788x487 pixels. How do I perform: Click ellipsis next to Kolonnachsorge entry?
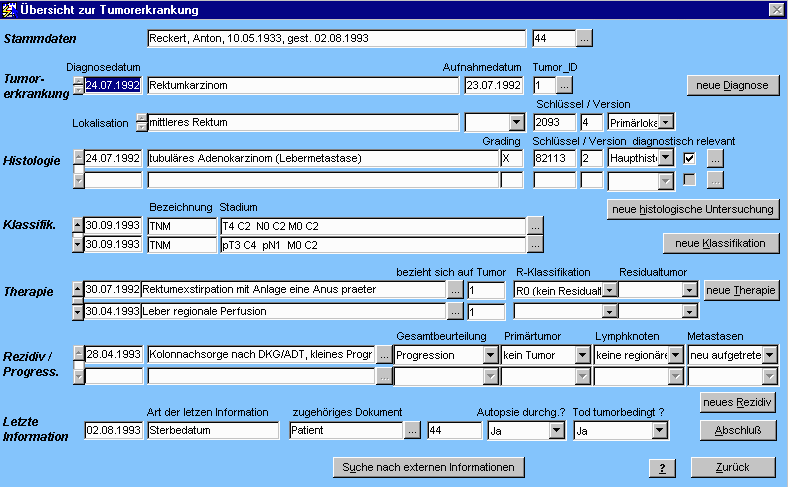tap(384, 355)
